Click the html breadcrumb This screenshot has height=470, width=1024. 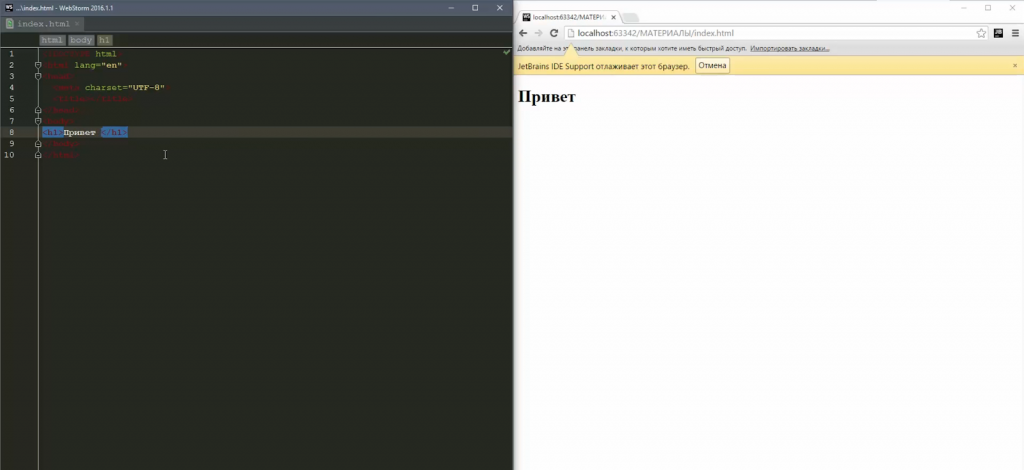point(52,40)
